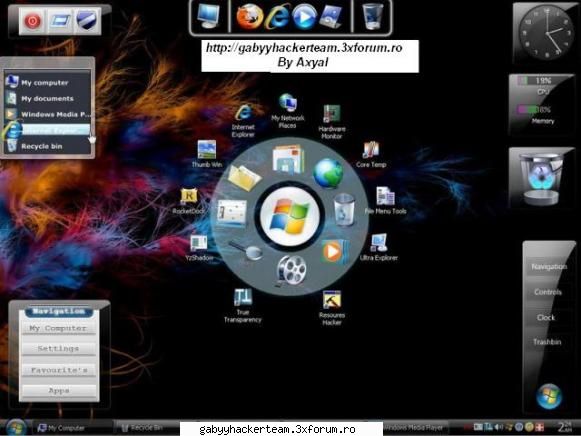Open Thumb Win desktop icon
This screenshot has height=436, width=581.
[x=207, y=154]
